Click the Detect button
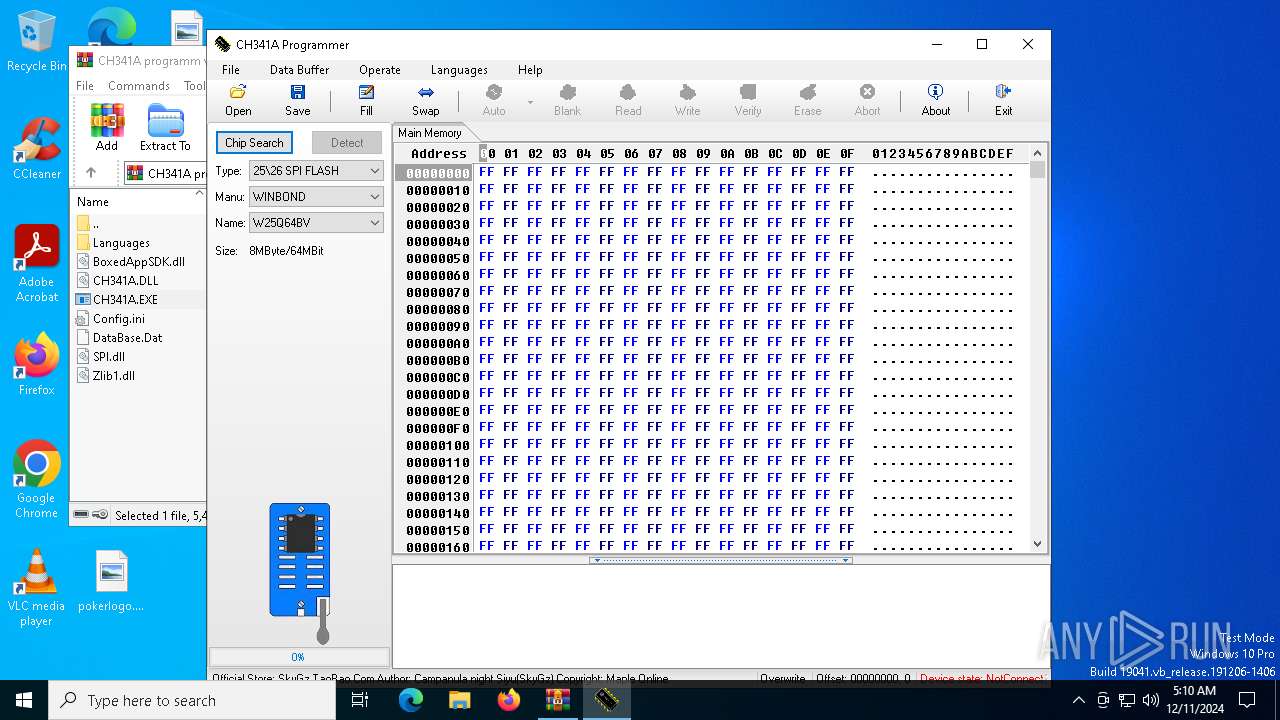The image size is (1280, 720). point(347,143)
